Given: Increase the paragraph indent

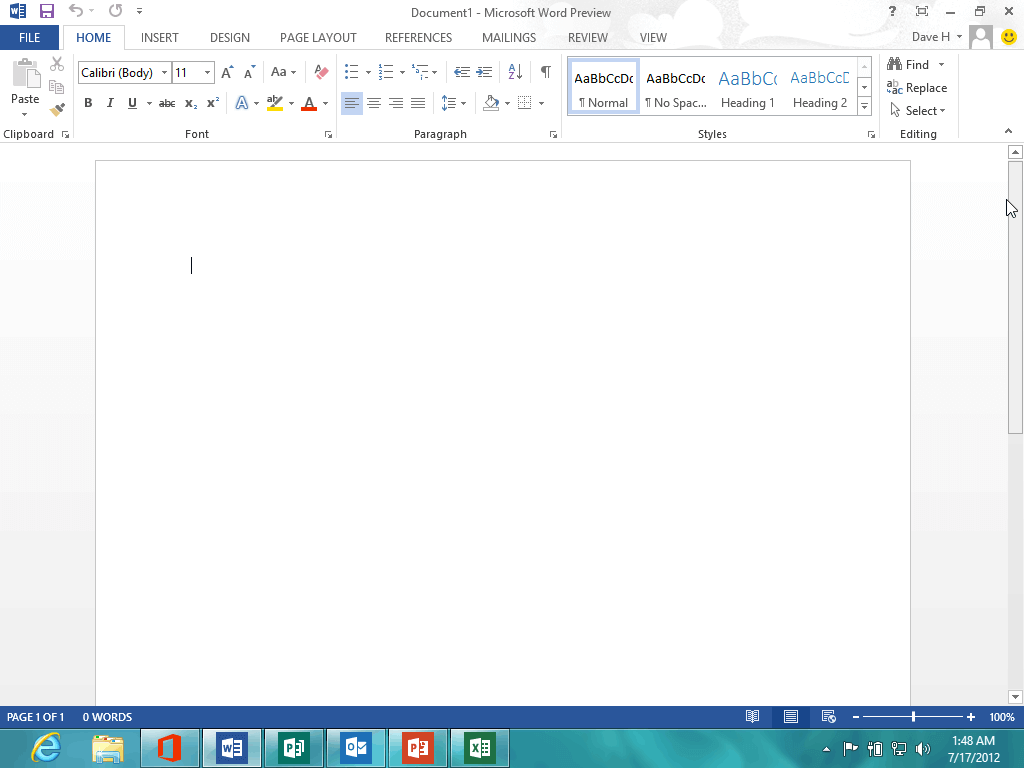Looking at the screenshot, I should (484, 72).
